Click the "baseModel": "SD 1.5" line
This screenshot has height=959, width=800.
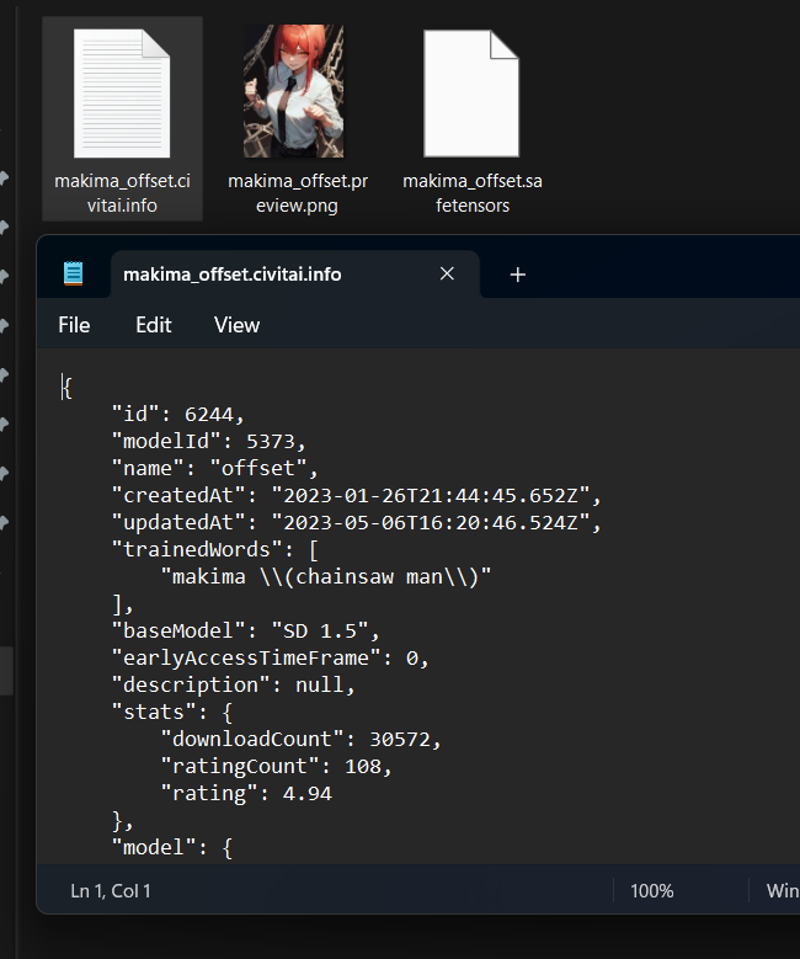[245, 631]
